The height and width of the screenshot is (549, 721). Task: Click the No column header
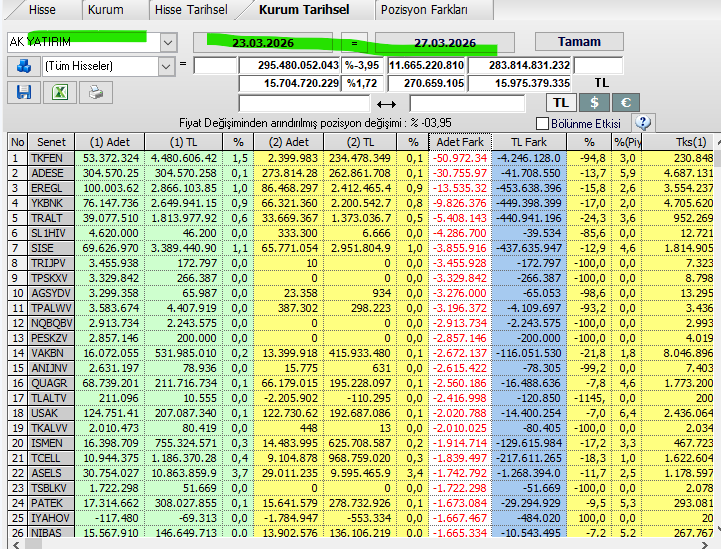click(x=18, y=142)
